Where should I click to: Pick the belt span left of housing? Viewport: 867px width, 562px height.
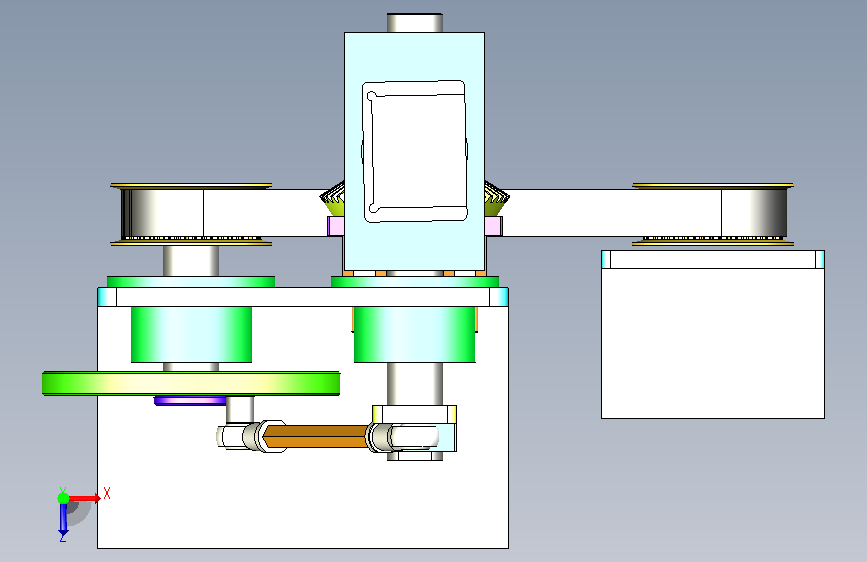click(265, 213)
